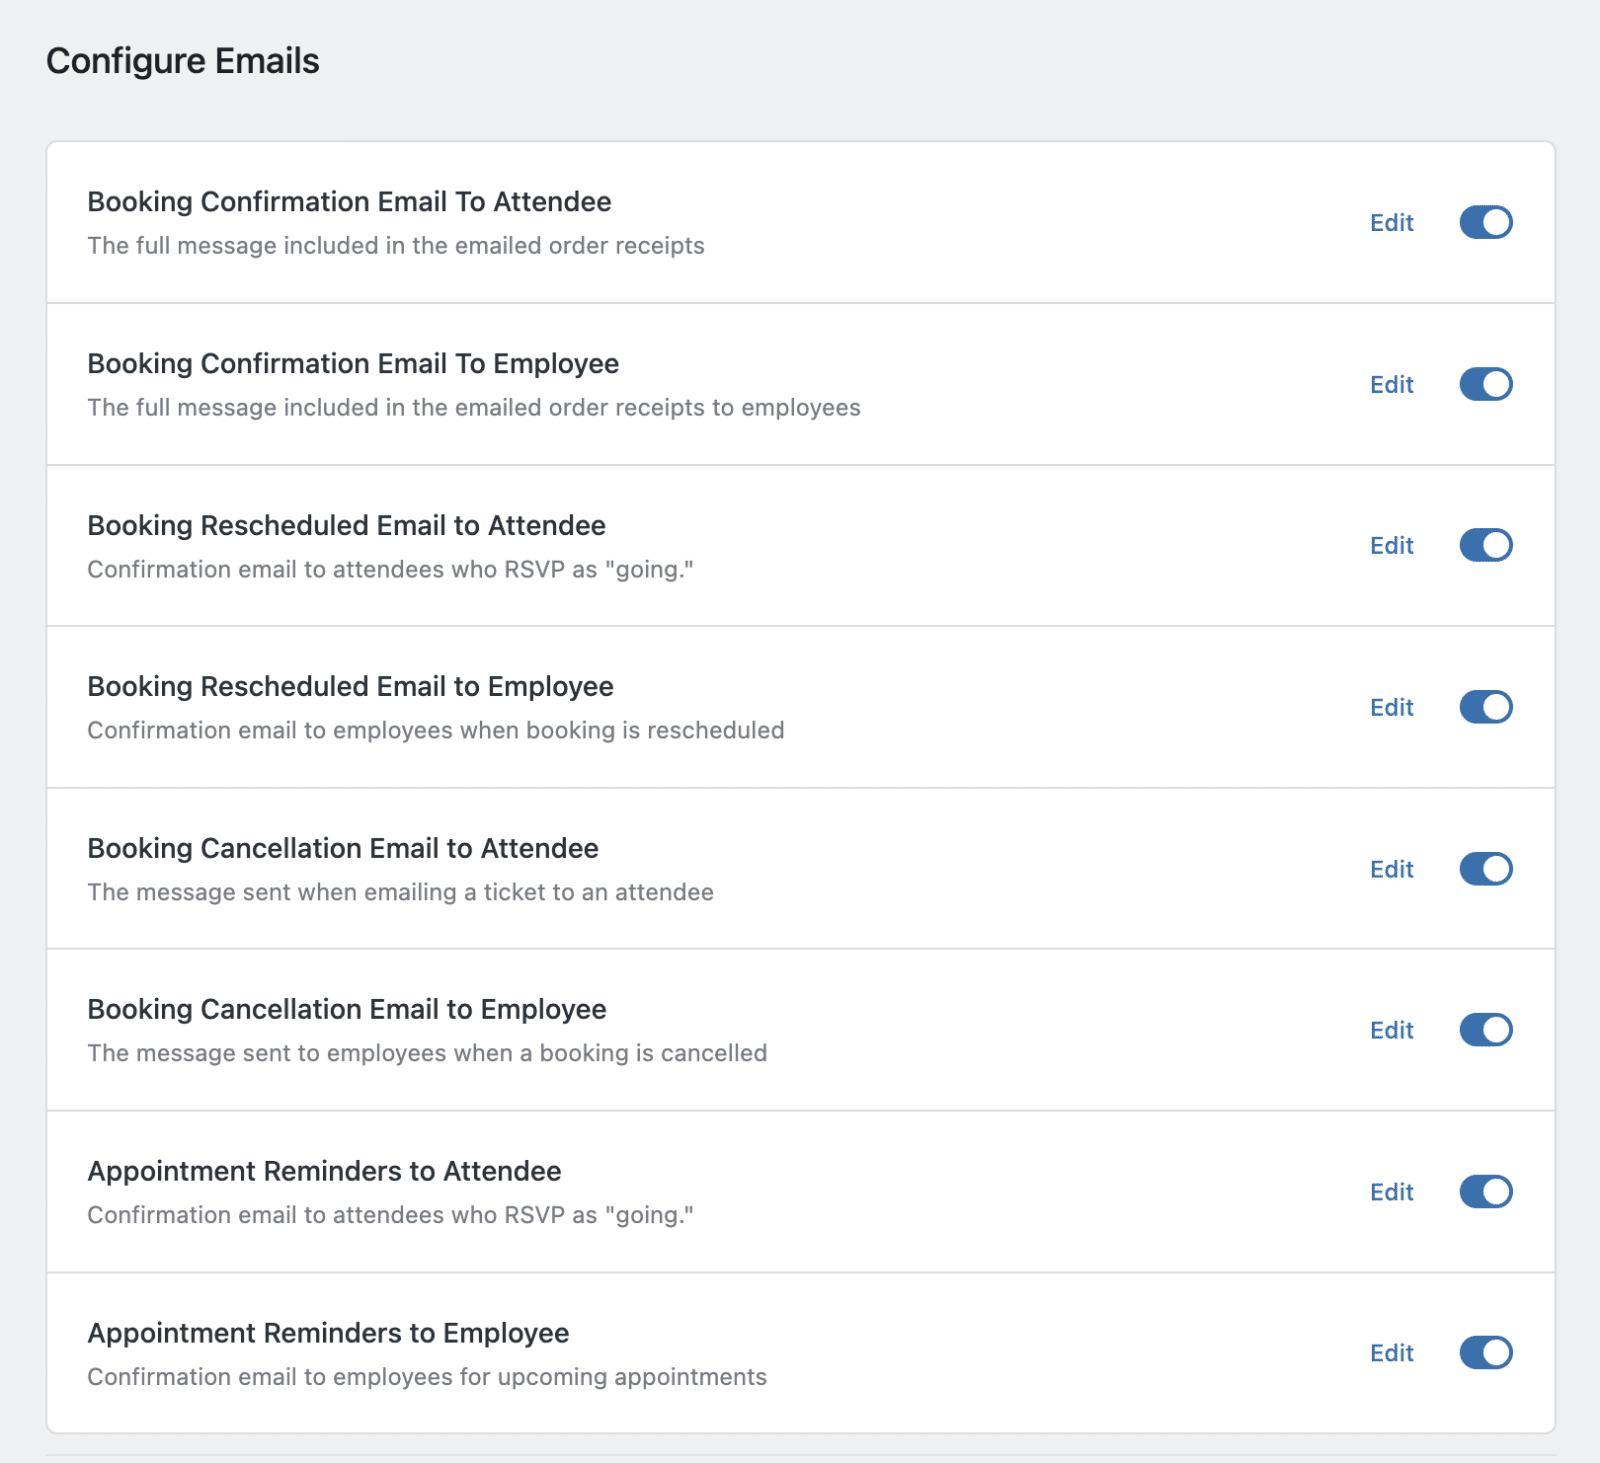This screenshot has width=1600, height=1463.
Task: Select Appointment Reminders to Employee title text
Action: (x=328, y=1333)
